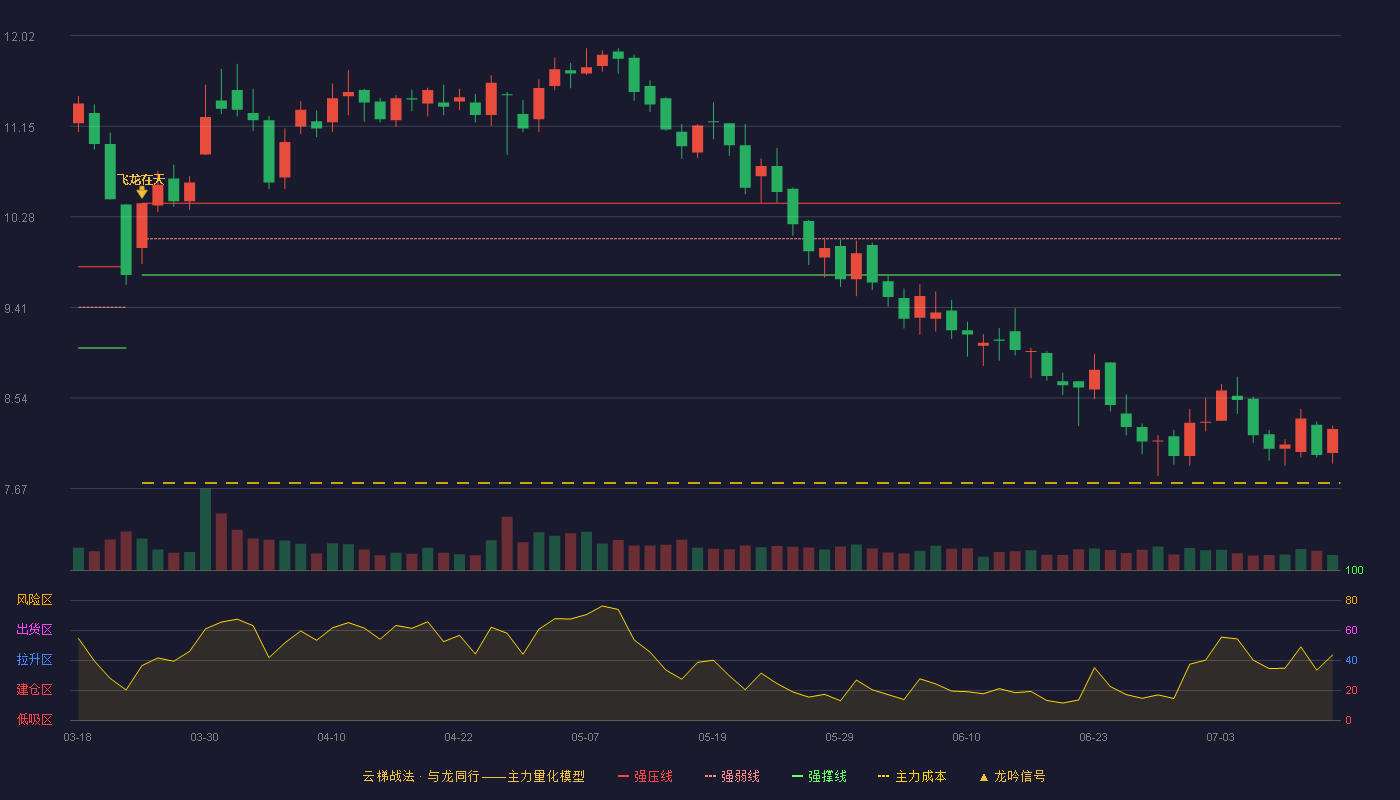Click the 05-29 date label

839,737
